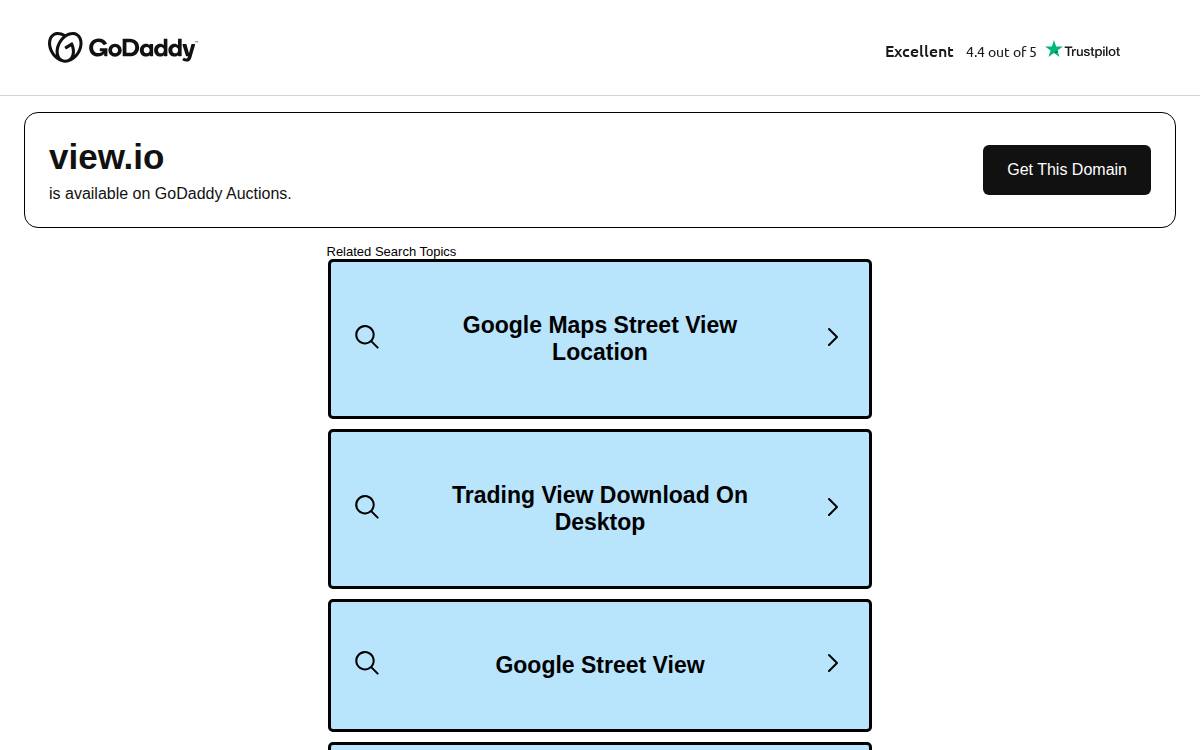Click the Get This Domain button
The width and height of the screenshot is (1200, 750).
[1066, 170]
